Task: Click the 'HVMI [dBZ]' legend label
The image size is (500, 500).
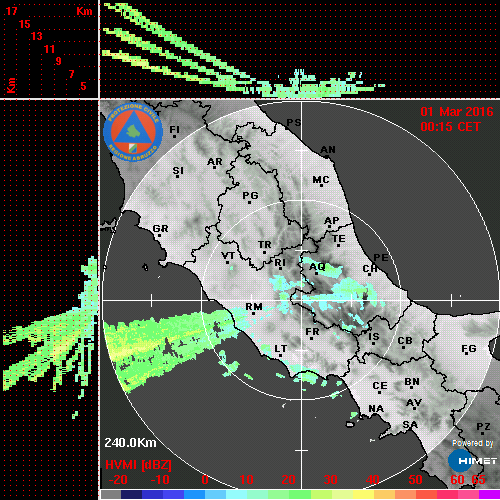Action: pyautogui.click(x=138, y=465)
